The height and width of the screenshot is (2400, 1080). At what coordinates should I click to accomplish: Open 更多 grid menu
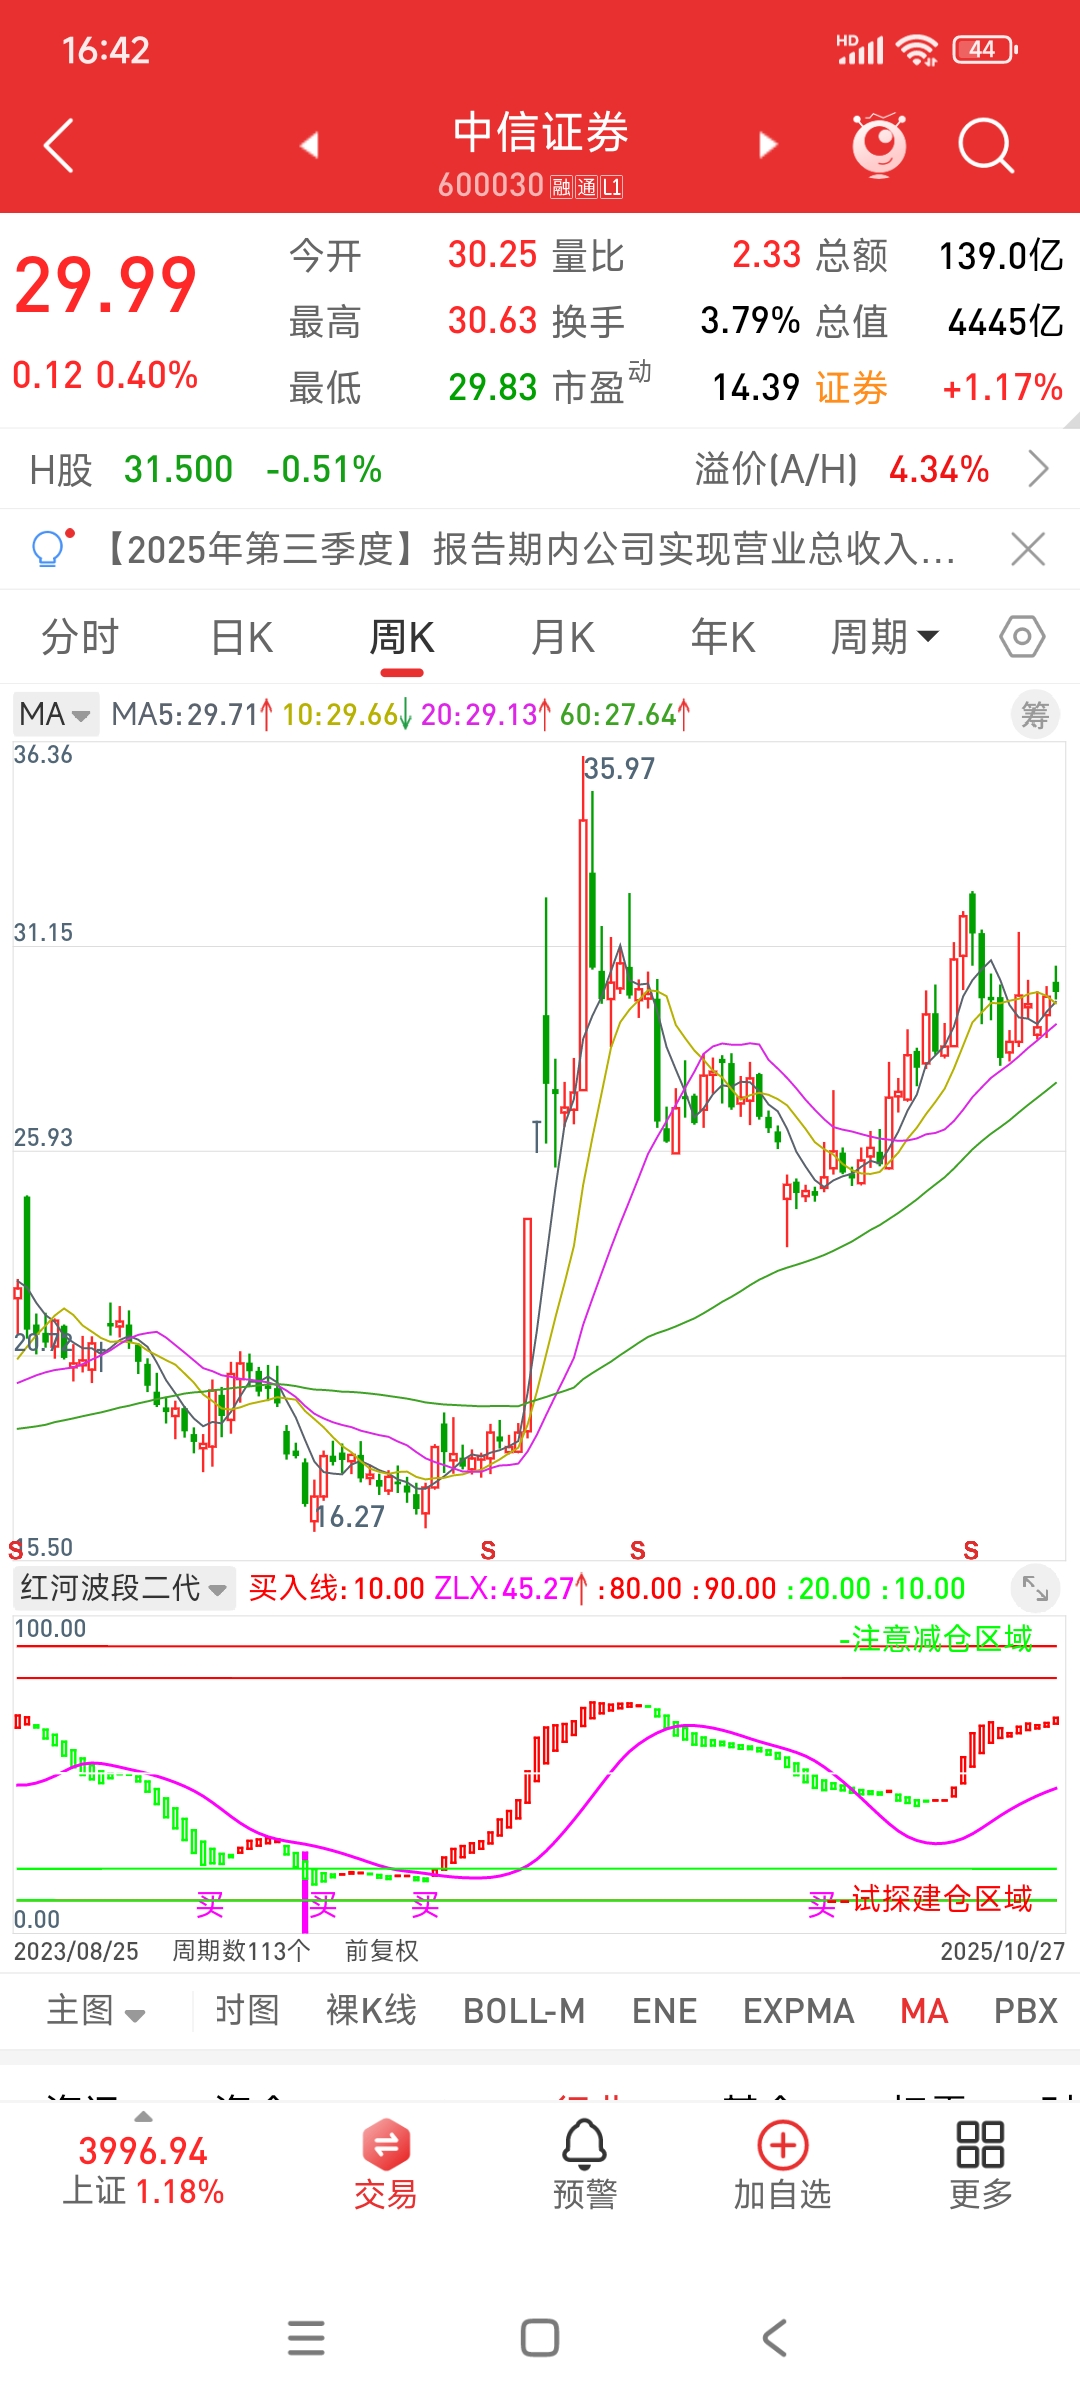[980, 2164]
